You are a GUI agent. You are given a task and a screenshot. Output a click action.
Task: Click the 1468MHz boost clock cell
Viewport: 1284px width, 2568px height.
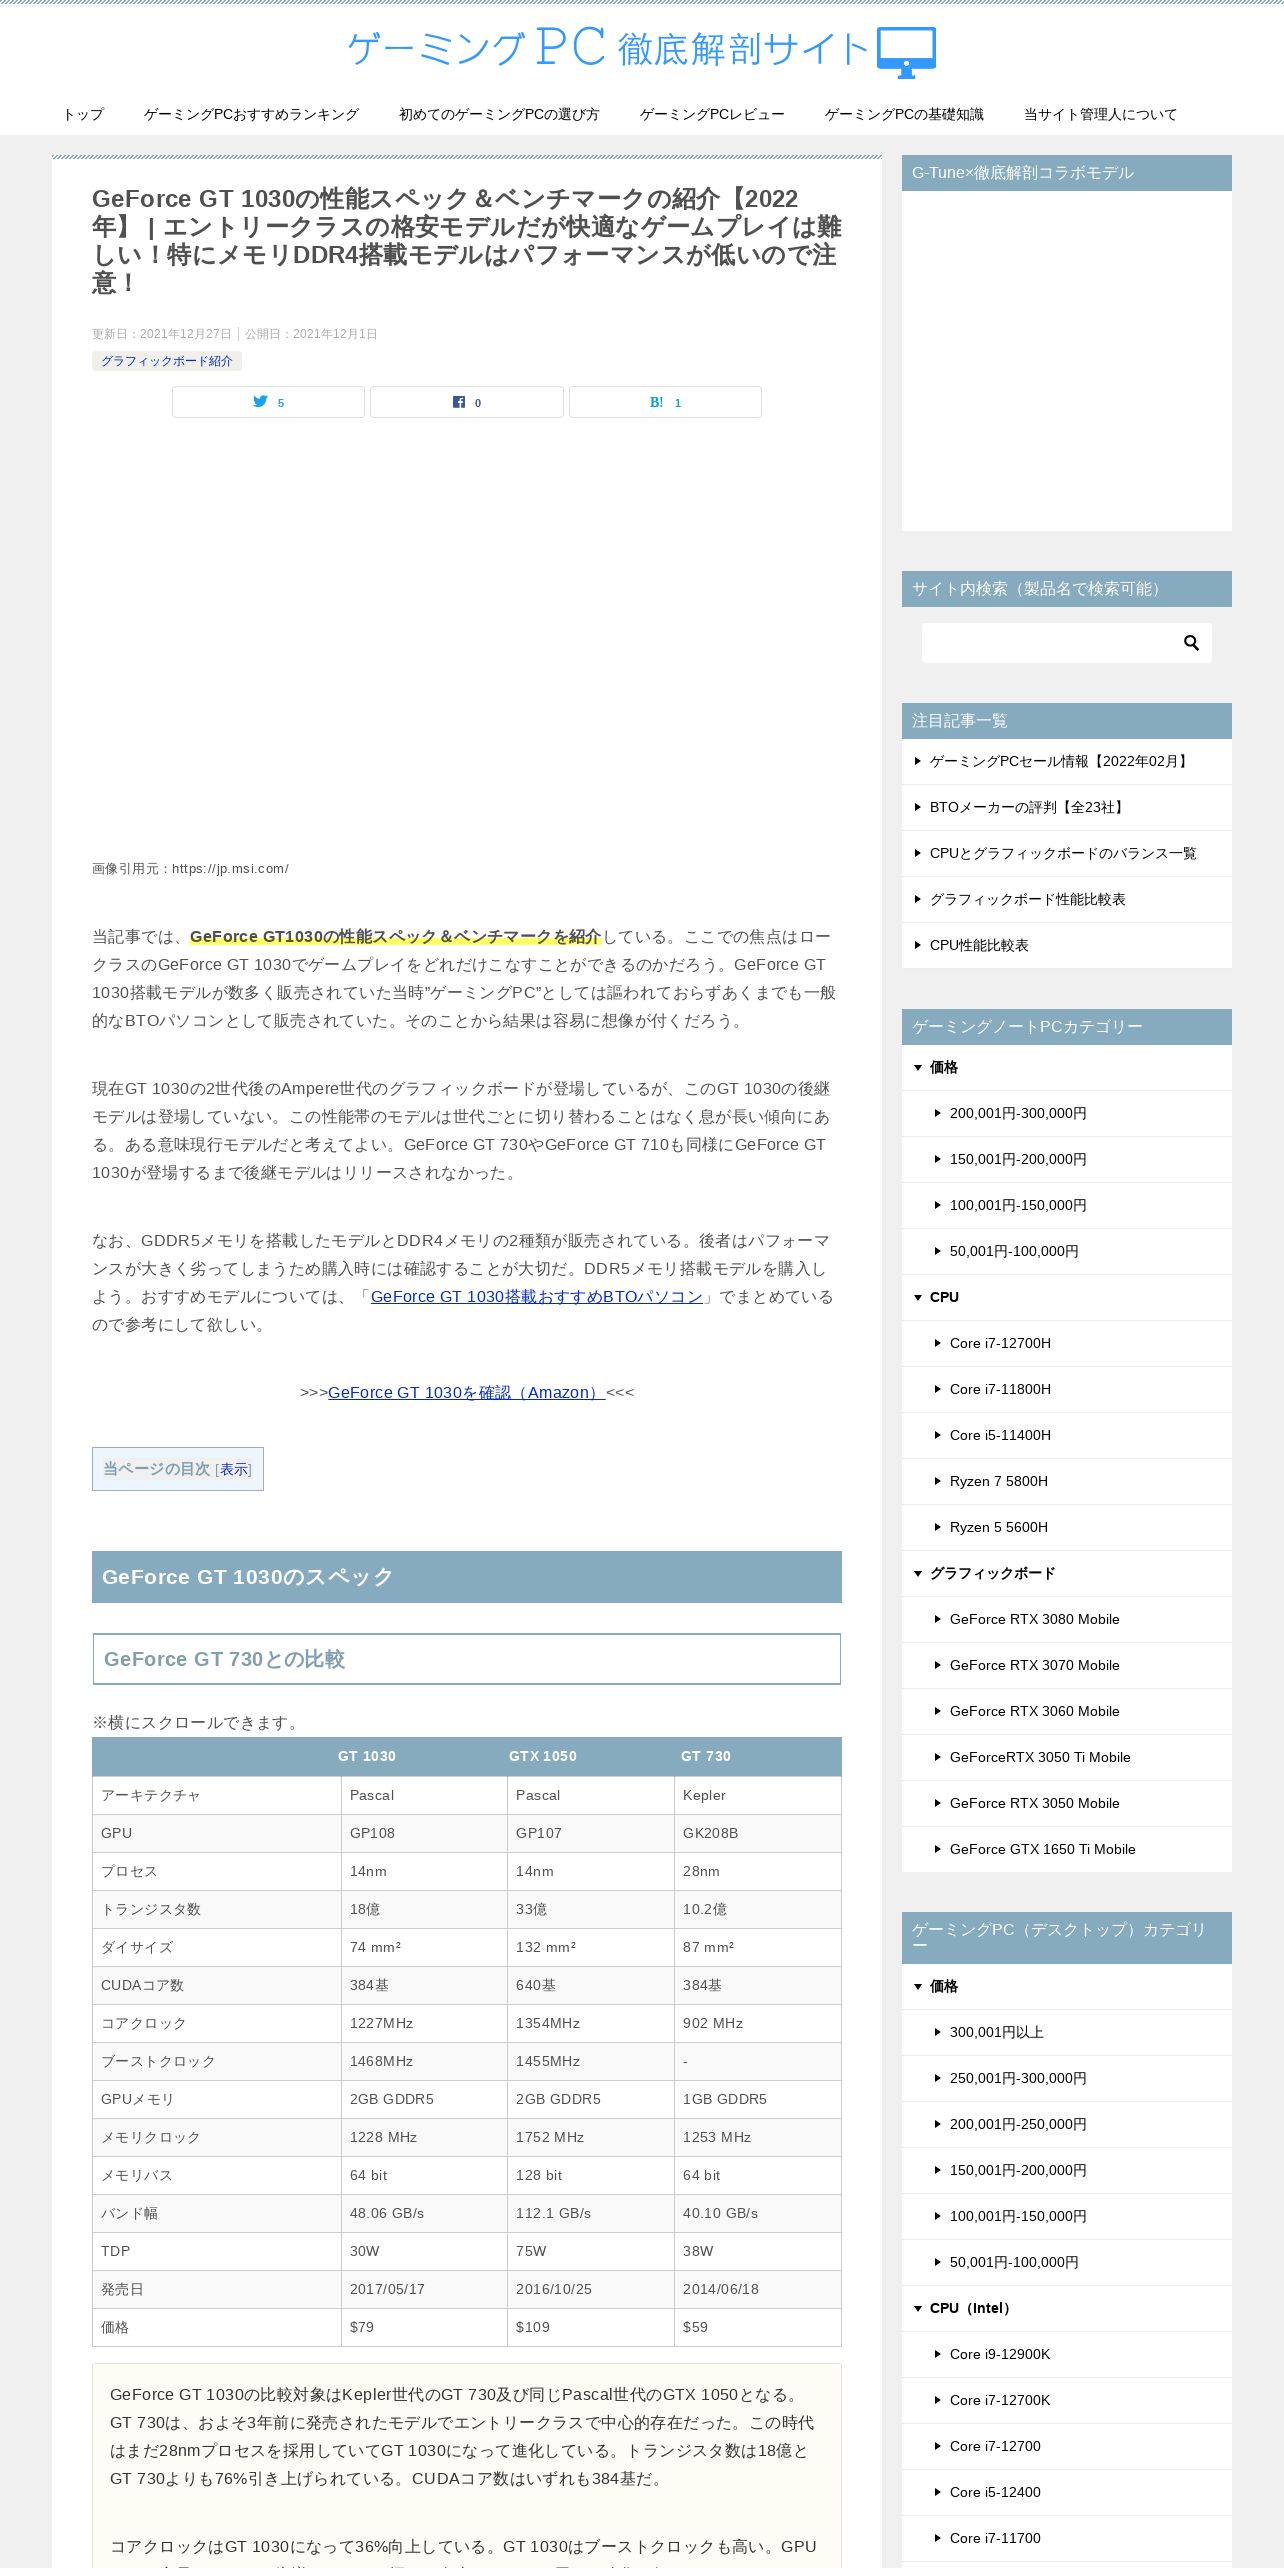(x=424, y=2061)
